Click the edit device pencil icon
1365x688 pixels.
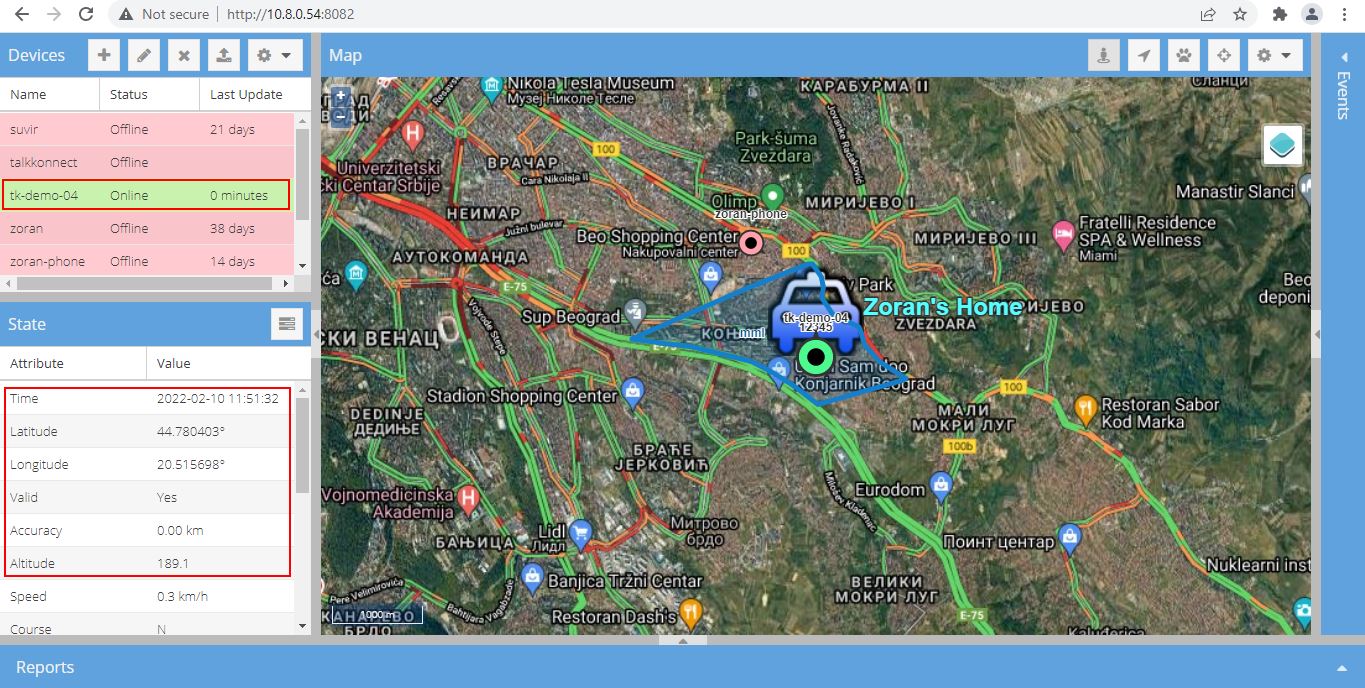point(144,56)
